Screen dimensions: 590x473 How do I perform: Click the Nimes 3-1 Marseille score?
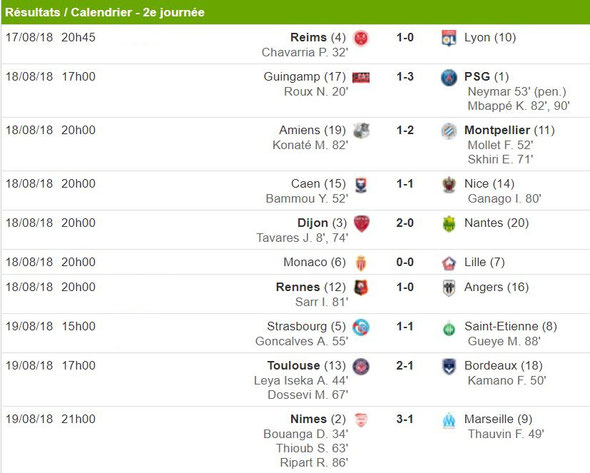point(405,419)
